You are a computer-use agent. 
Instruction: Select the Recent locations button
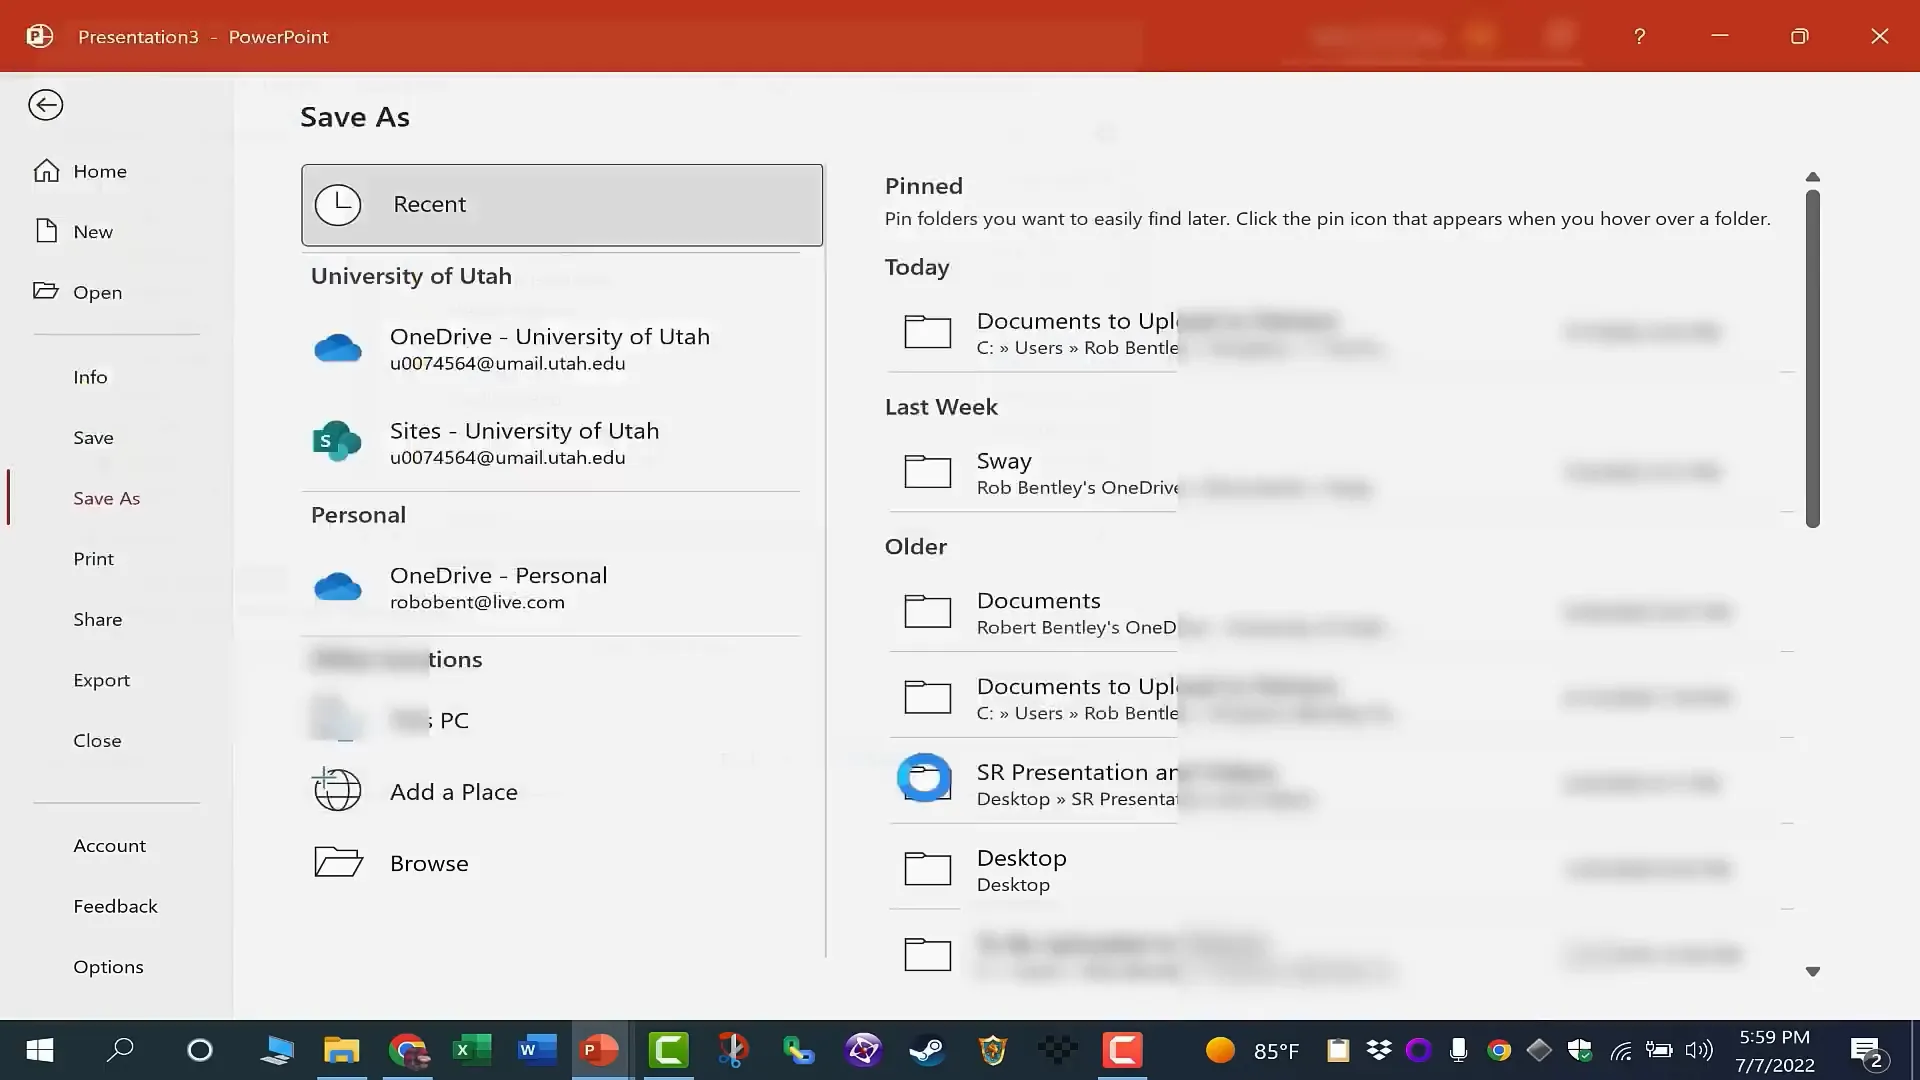pyautogui.click(x=562, y=205)
